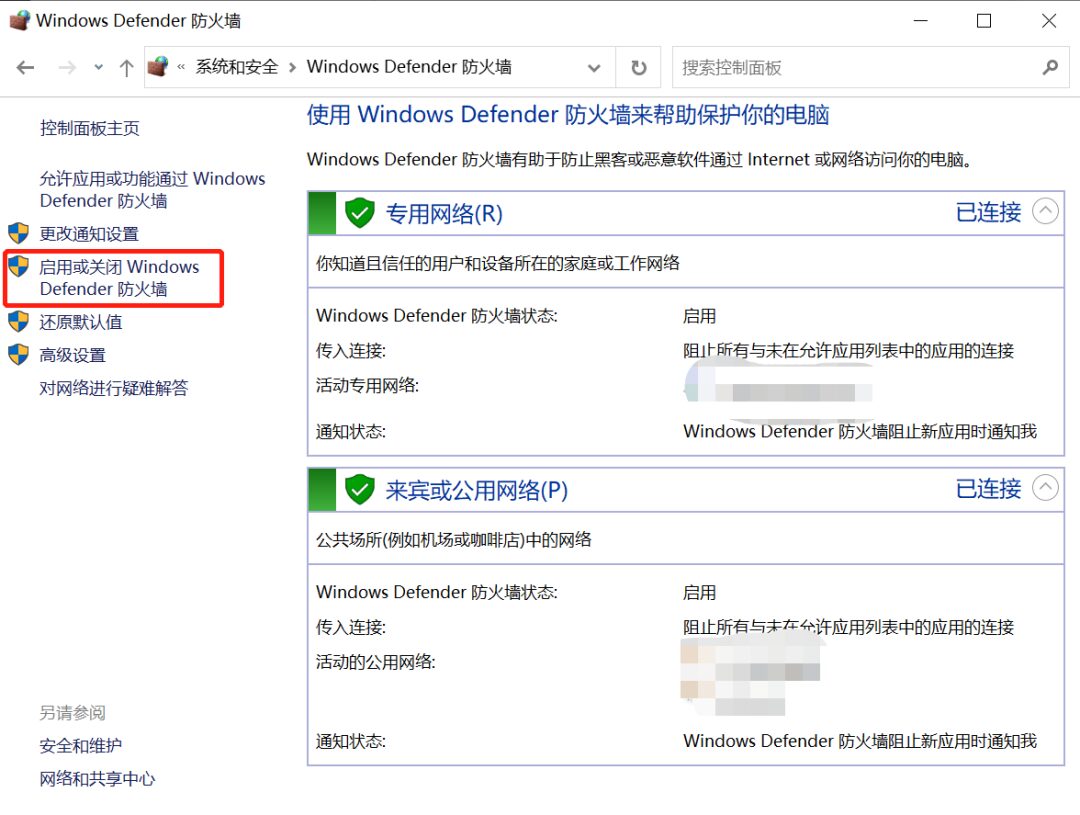Open 启用或关闭 Windows Defender 防火墙

(119, 278)
